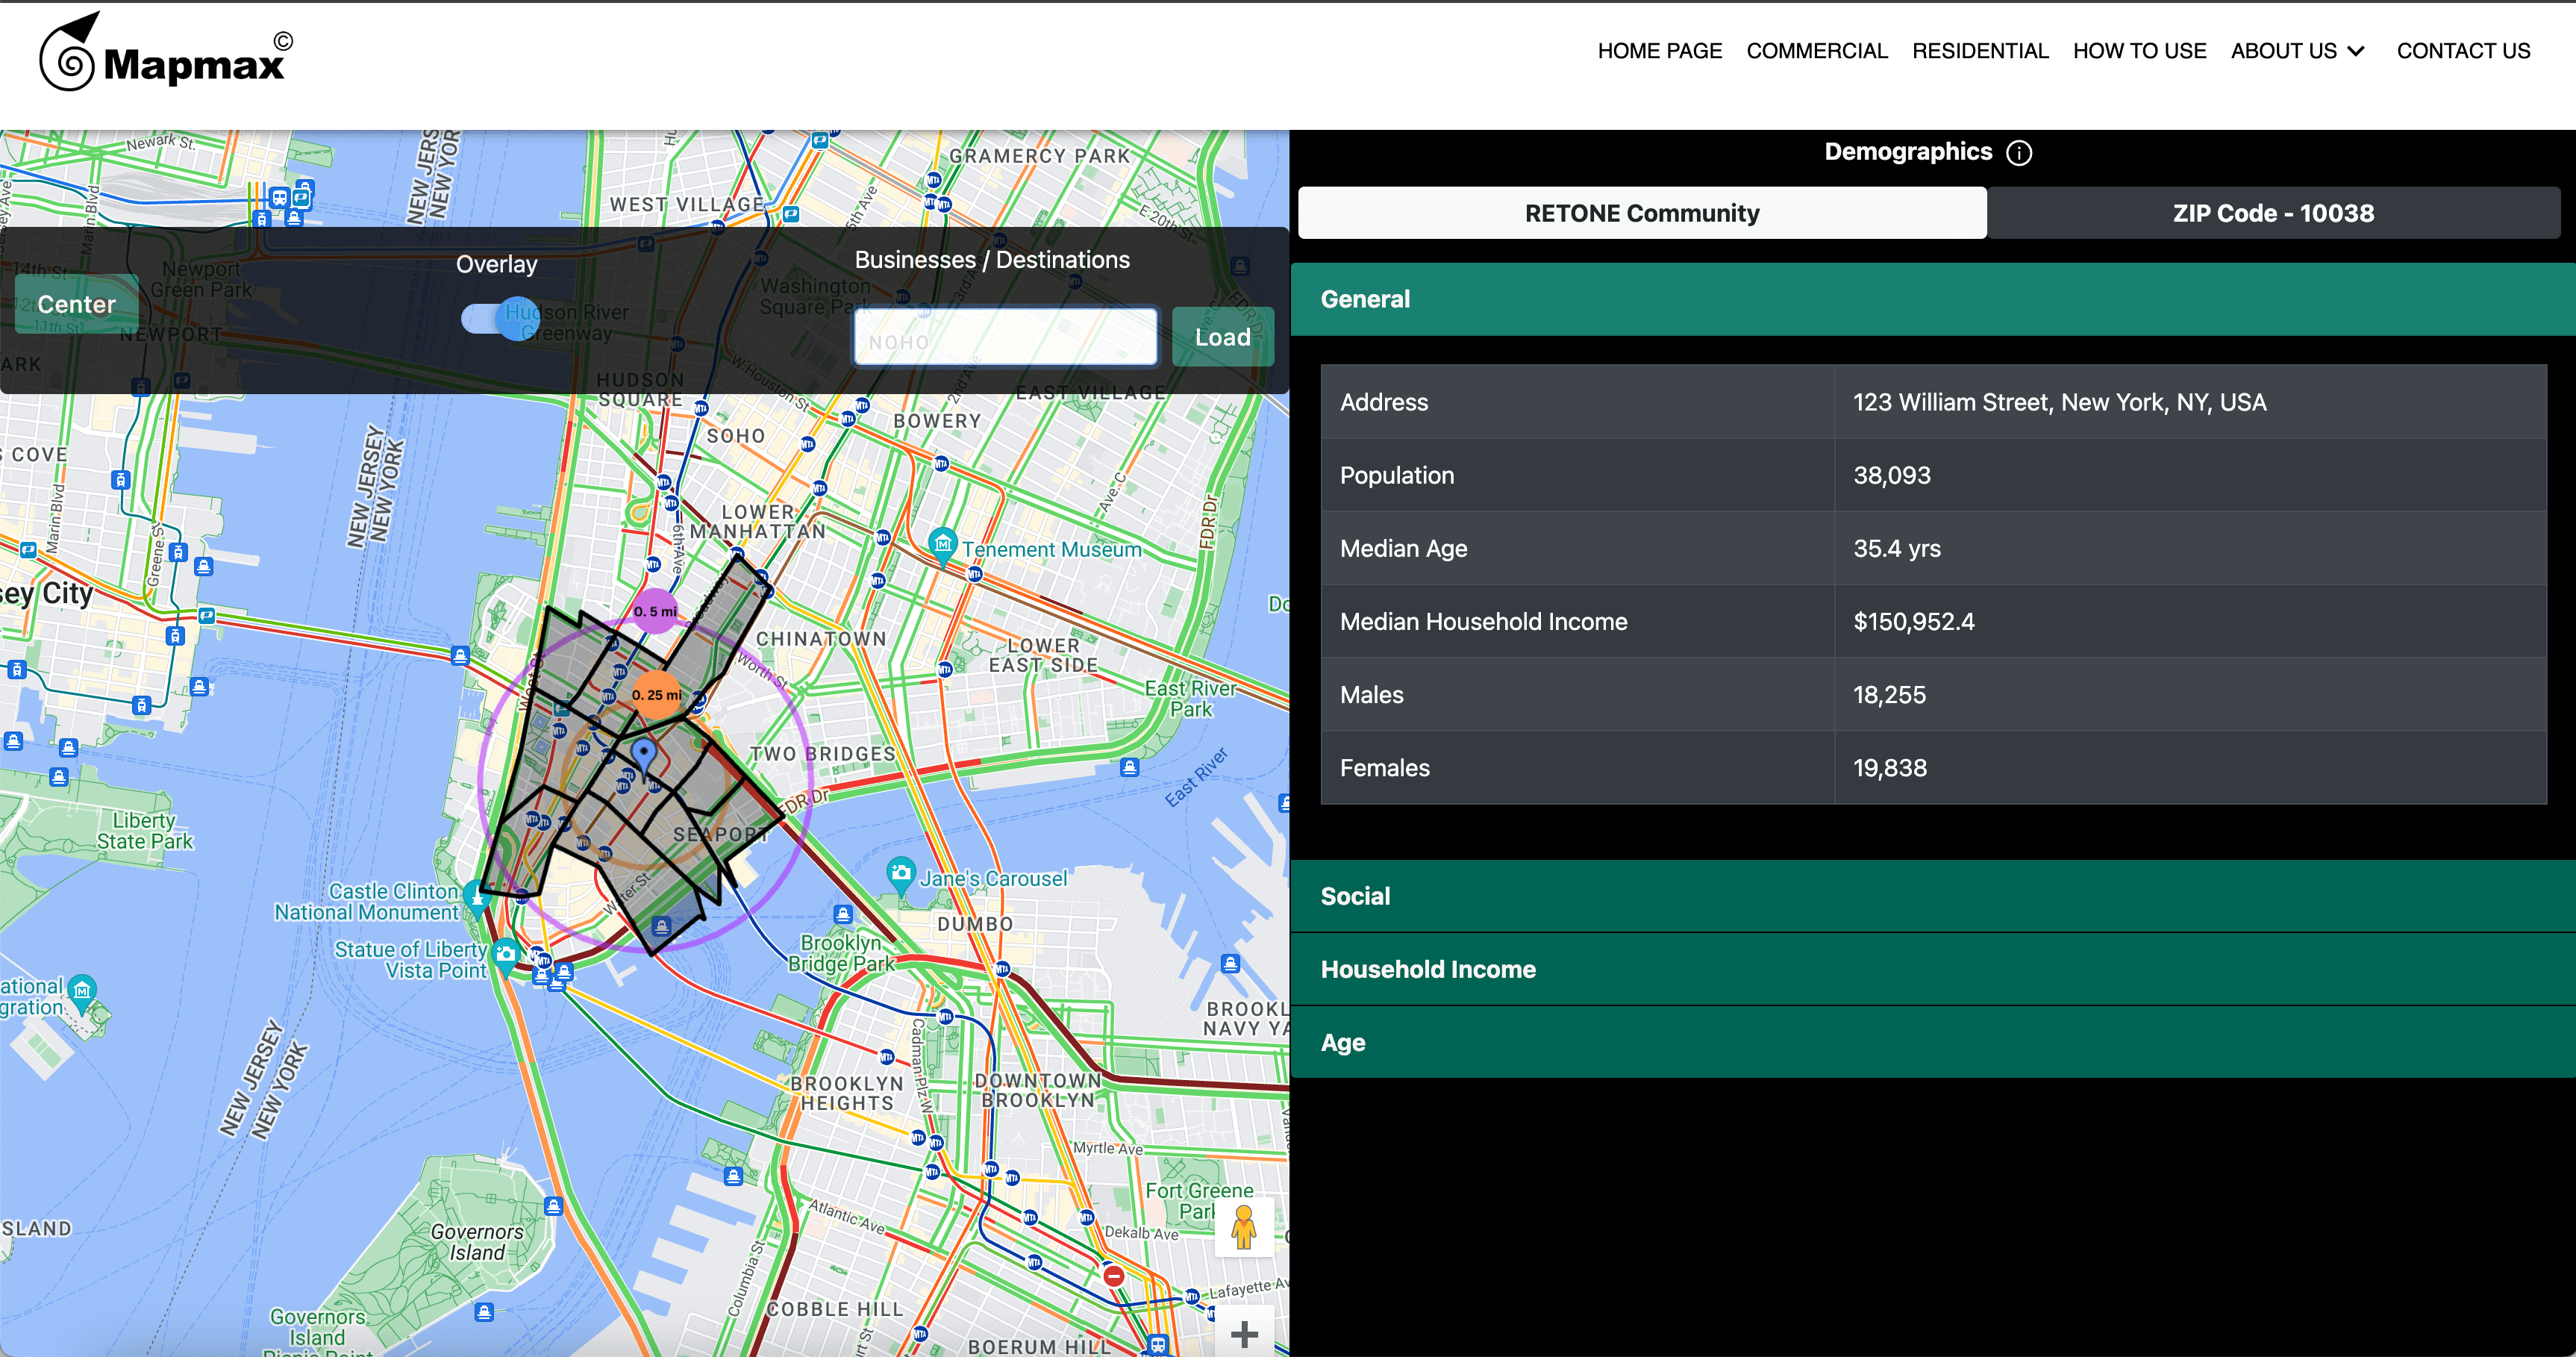Click Statue of Liberty Vista Point marker
This screenshot has height=1357, width=2576.
point(506,956)
